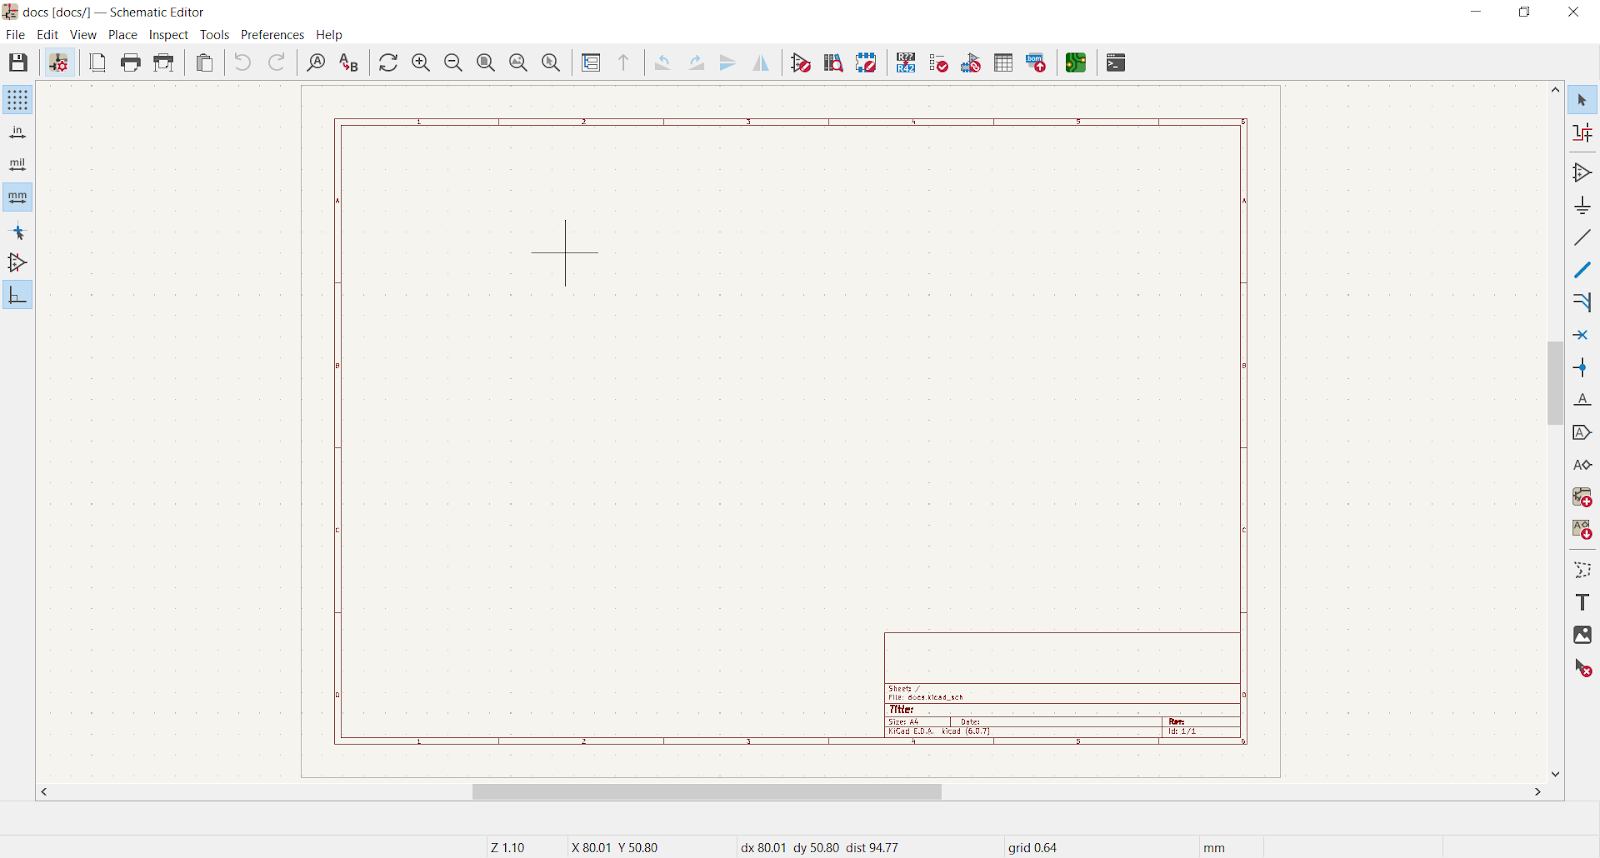Open the scripting console

[x=1116, y=63]
